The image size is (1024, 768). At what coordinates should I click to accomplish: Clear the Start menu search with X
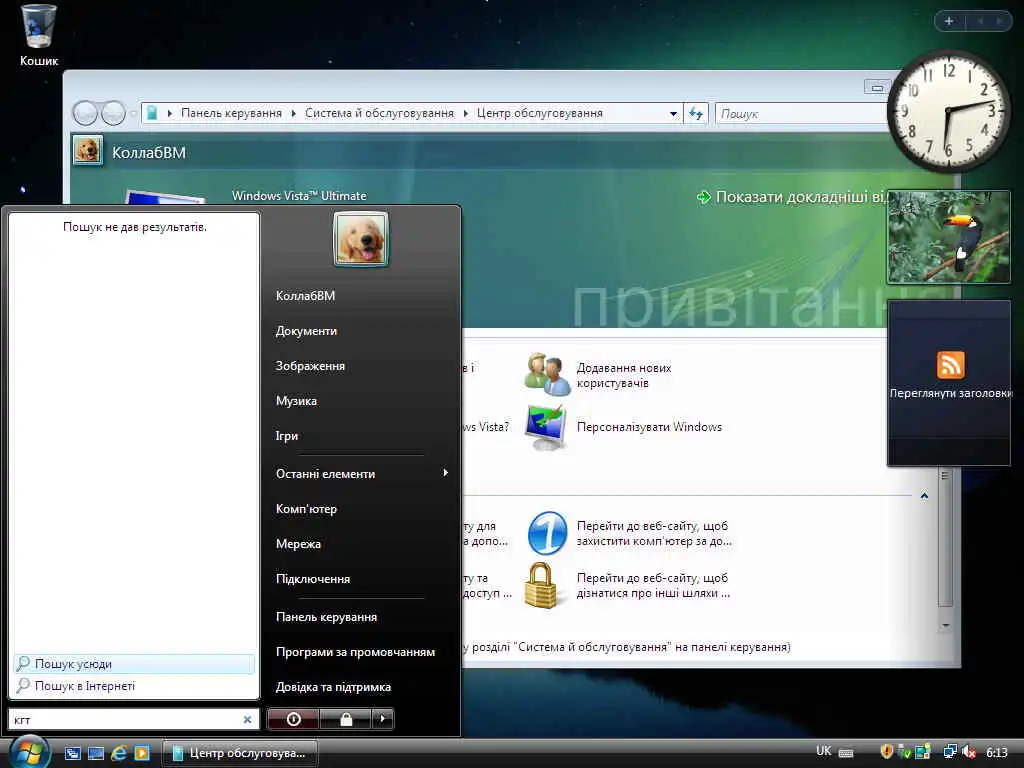click(247, 719)
